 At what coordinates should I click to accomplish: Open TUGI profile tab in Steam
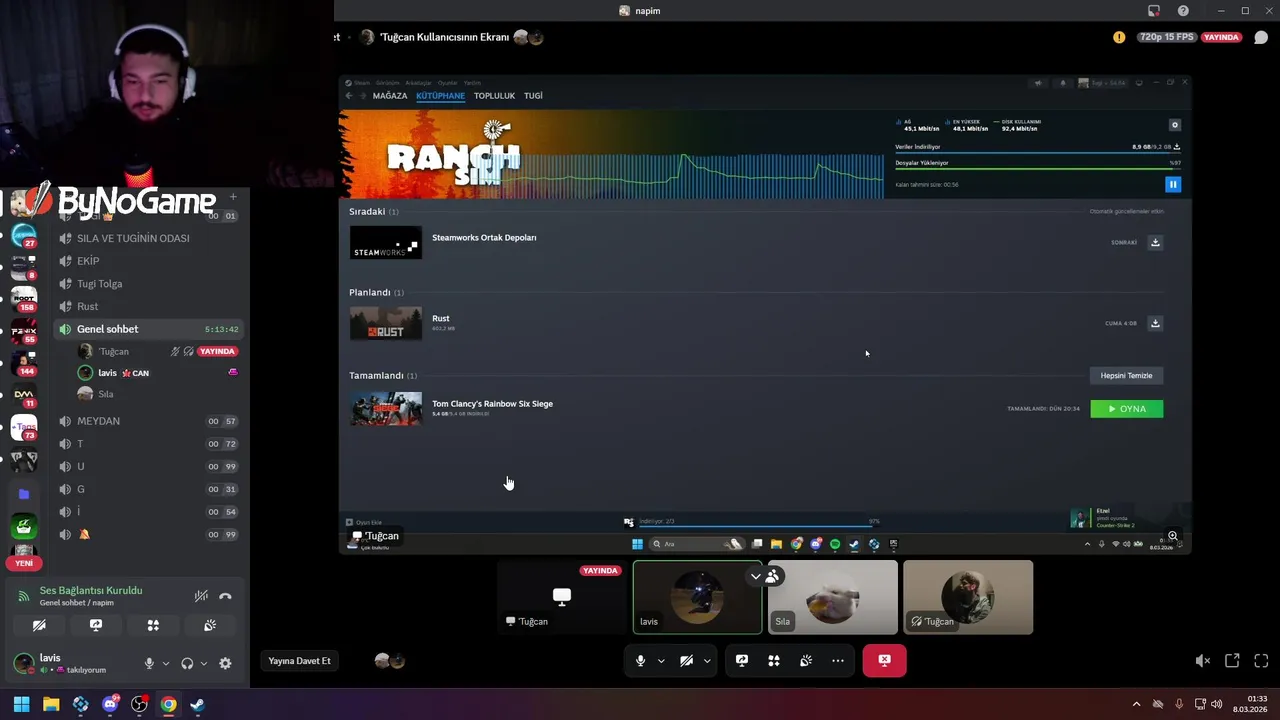pos(533,96)
